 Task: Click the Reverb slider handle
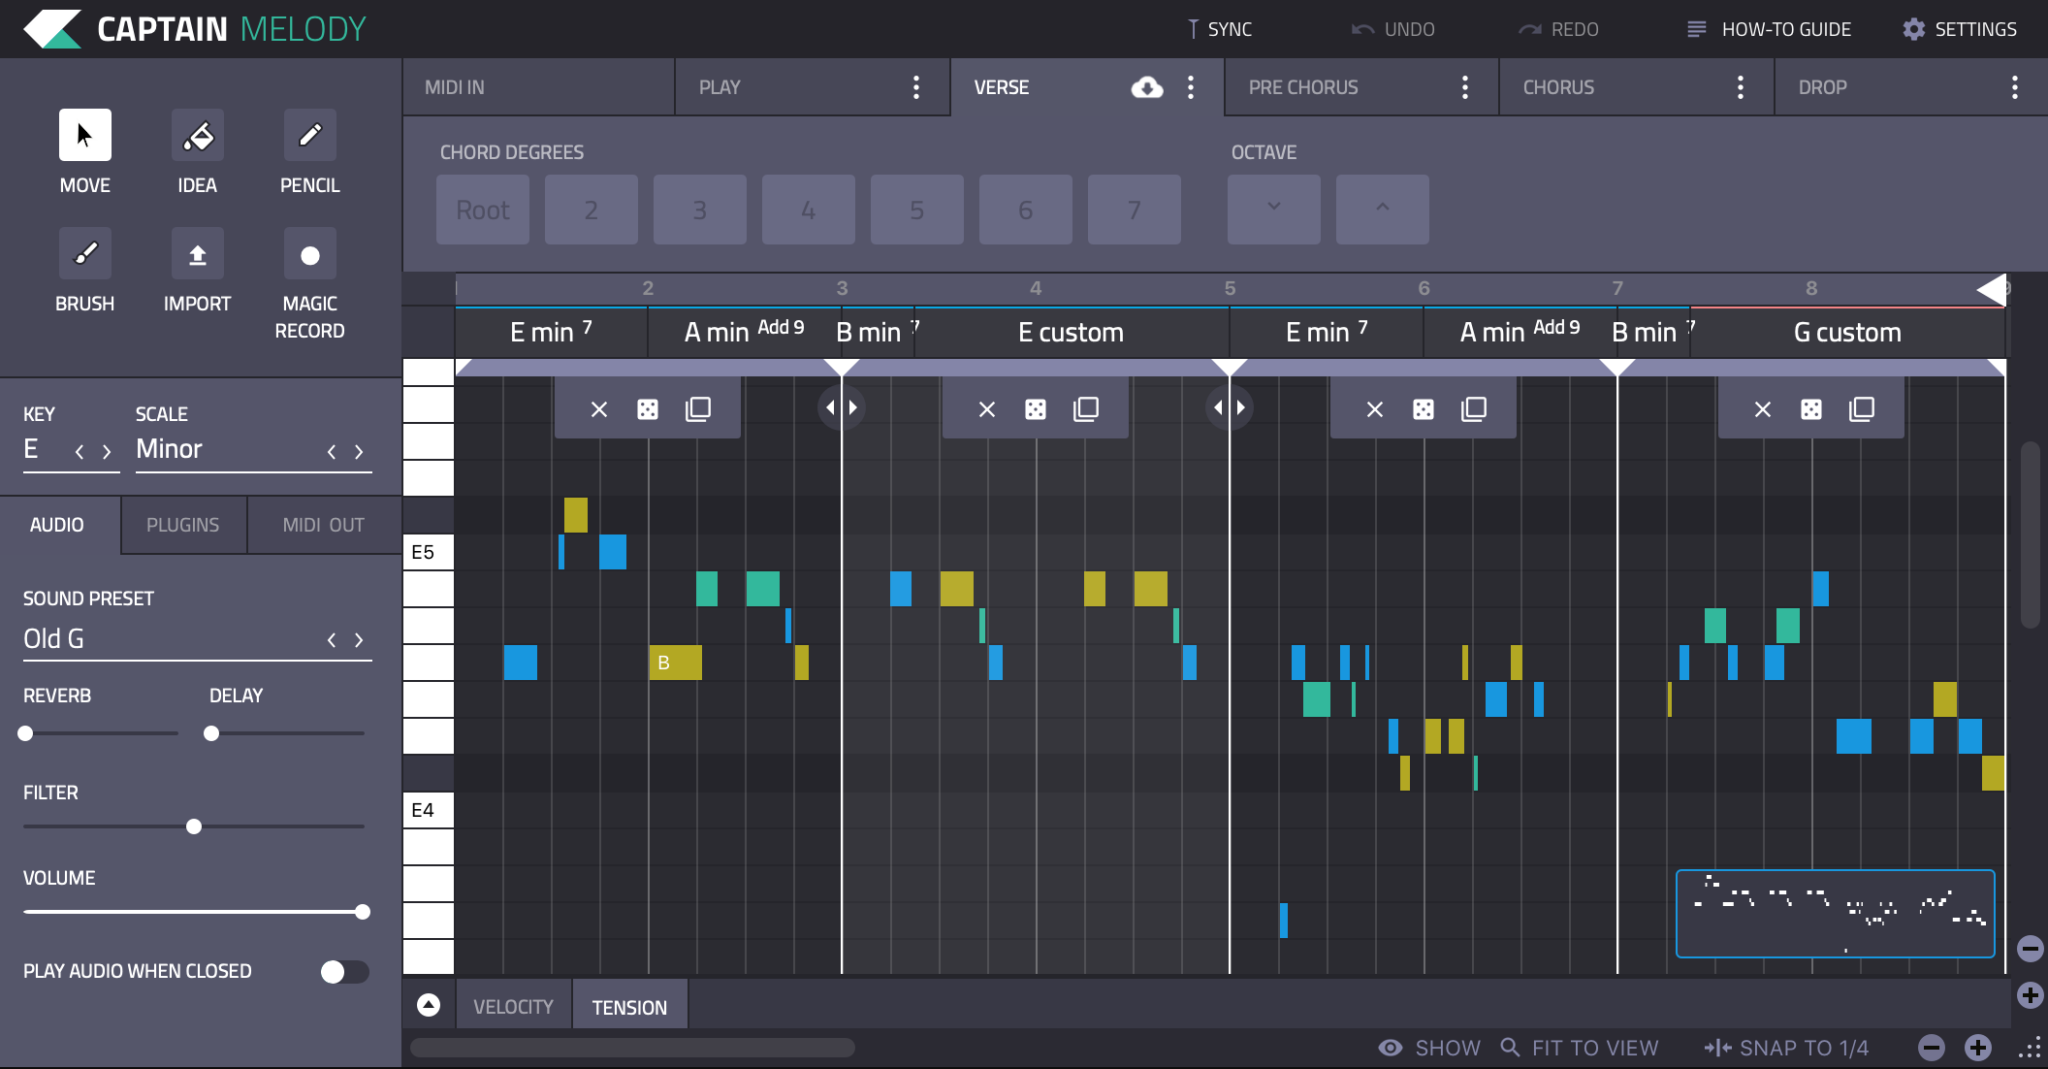coord(26,733)
